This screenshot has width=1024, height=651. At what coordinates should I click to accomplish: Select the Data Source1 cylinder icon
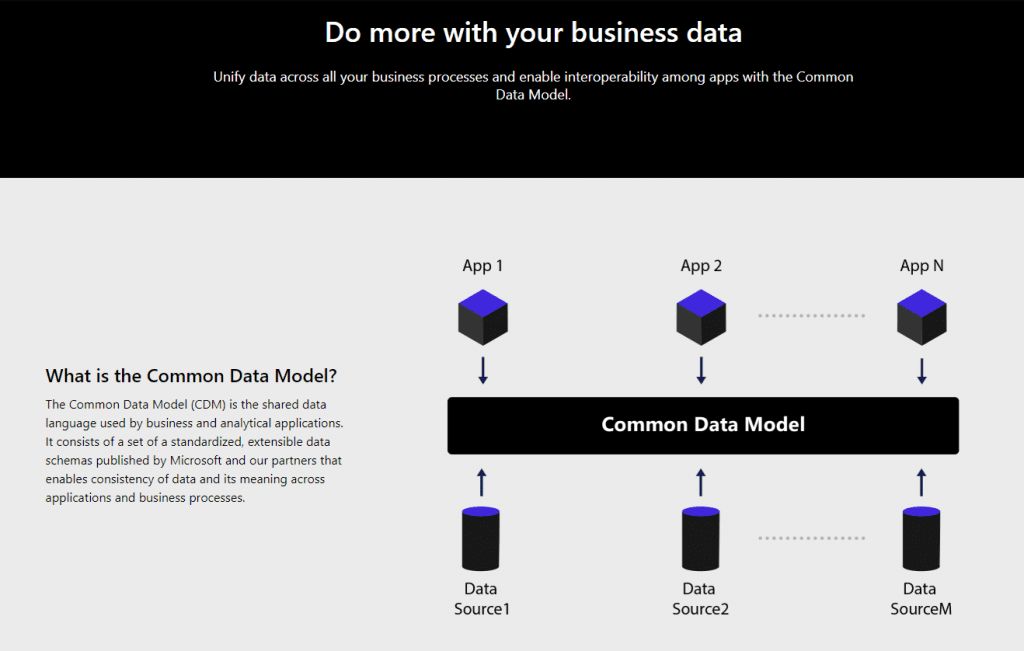(481, 538)
